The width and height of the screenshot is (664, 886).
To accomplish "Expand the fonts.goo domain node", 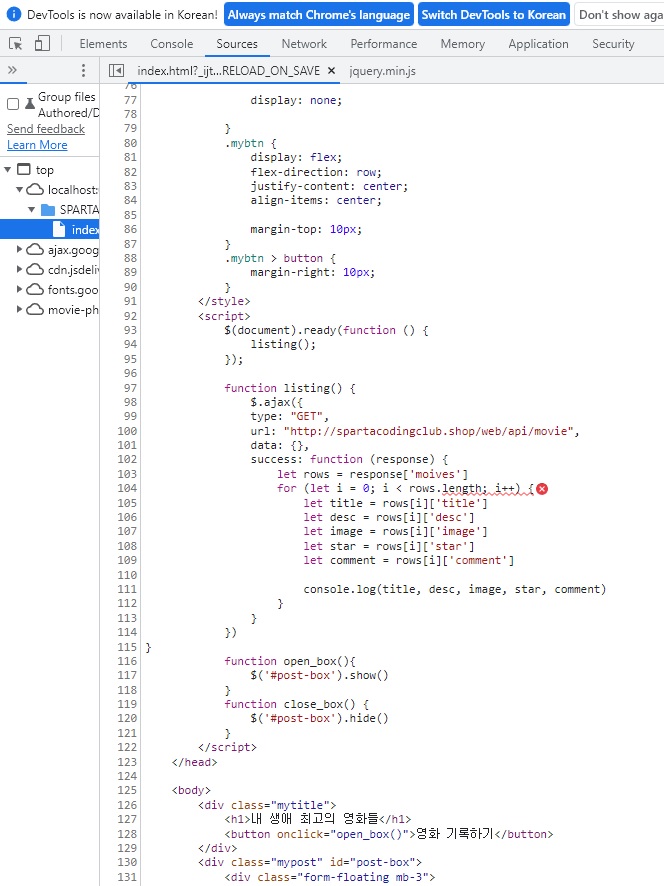I will (x=20, y=289).
